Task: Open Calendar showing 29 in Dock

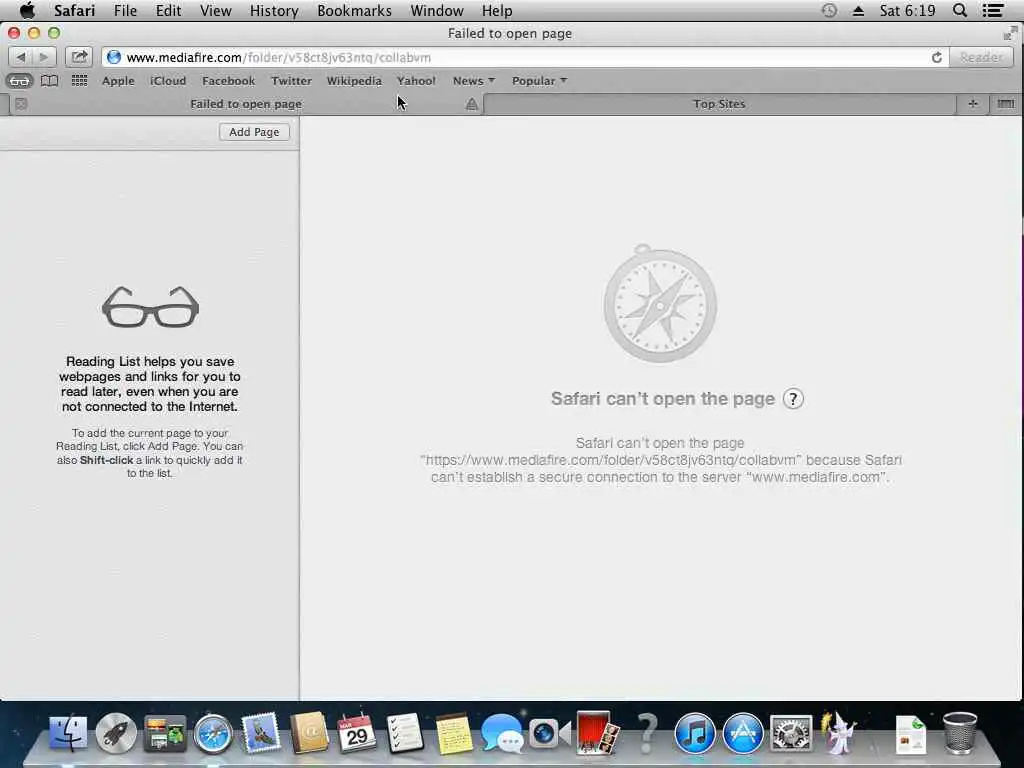Action: [x=357, y=733]
